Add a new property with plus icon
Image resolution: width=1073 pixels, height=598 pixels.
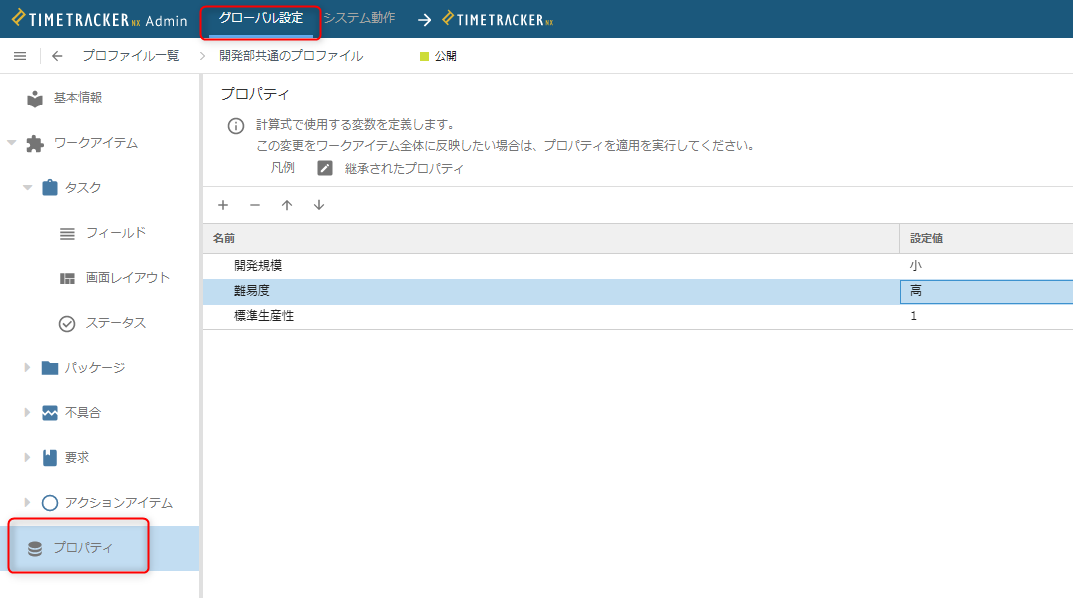223,205
